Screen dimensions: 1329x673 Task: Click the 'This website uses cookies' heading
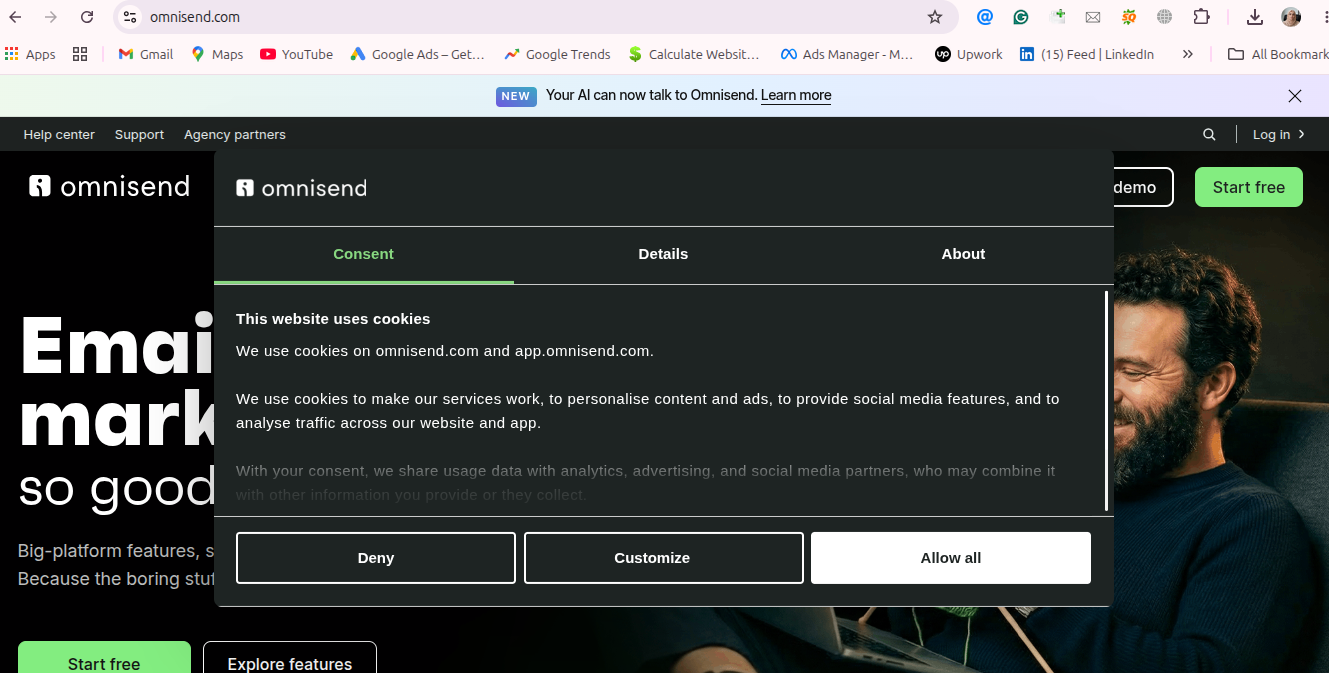point(333,319)
